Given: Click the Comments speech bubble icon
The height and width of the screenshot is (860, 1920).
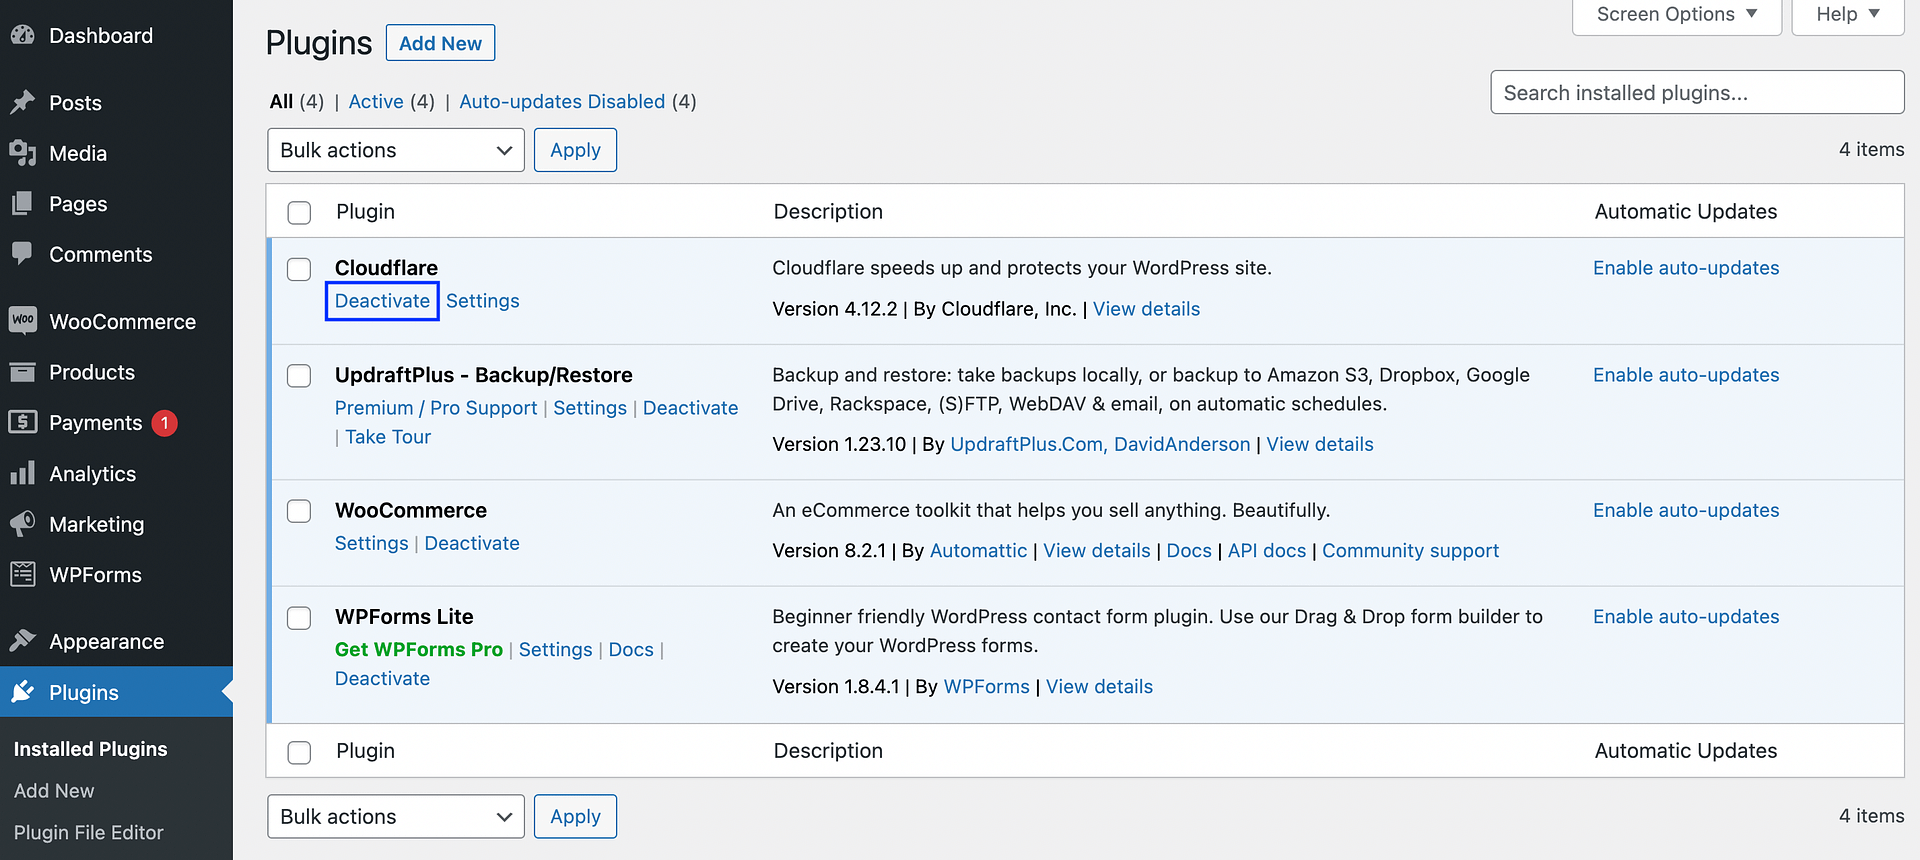Looking at the screenshot, I should 22,253.
